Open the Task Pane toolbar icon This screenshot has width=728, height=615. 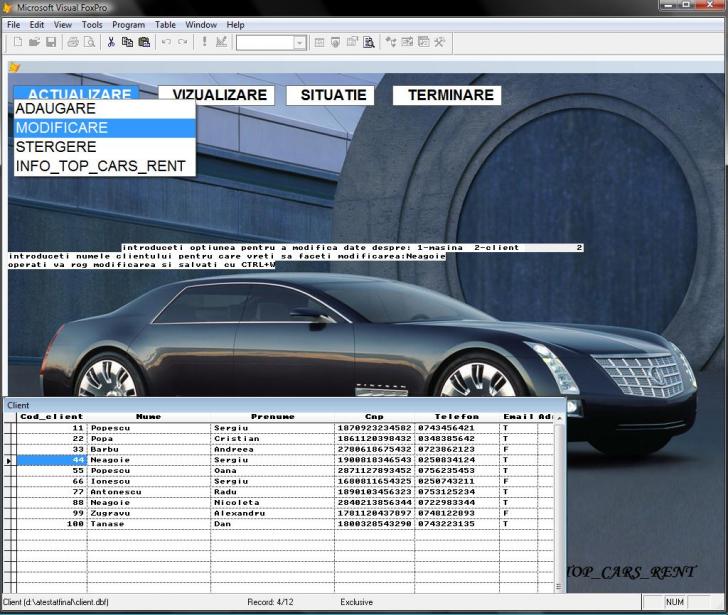click(423, 42)
